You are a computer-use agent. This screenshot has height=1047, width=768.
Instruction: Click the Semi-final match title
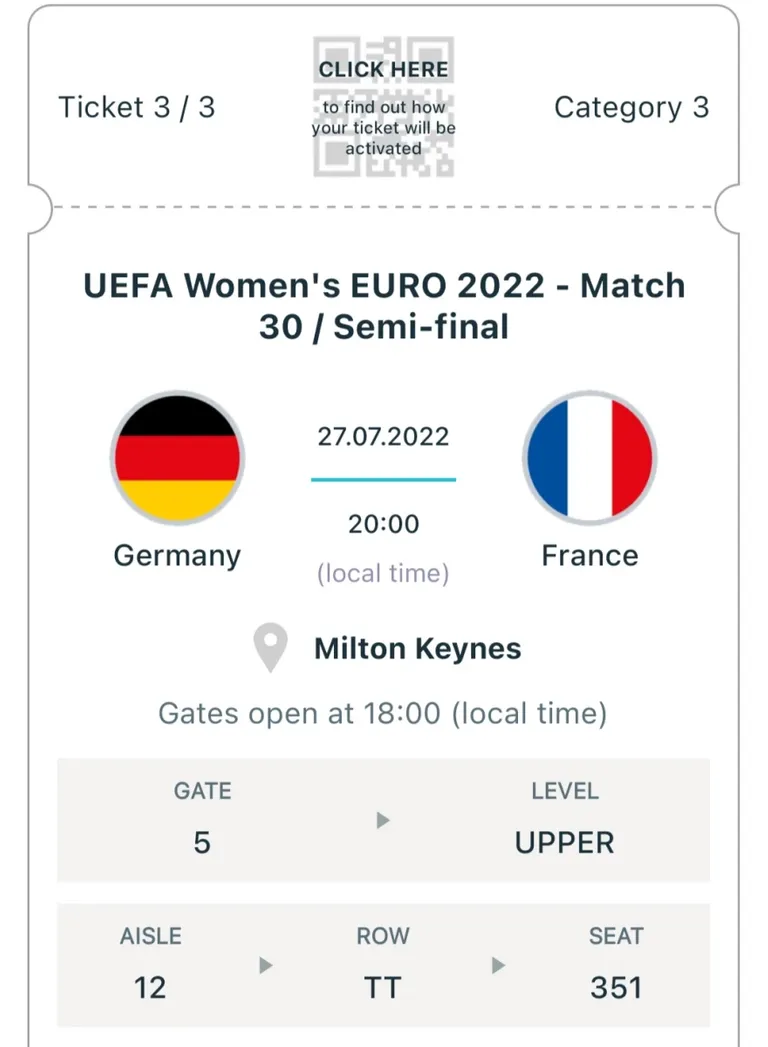pos(384,306)
